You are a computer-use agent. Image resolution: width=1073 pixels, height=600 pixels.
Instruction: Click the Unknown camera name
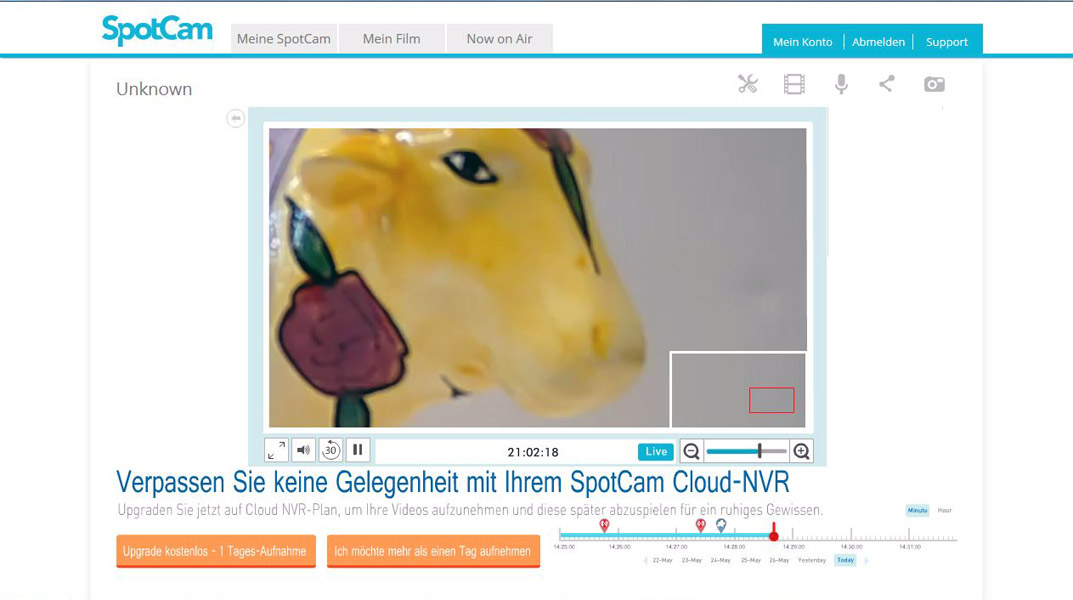(x=154, y=89)
